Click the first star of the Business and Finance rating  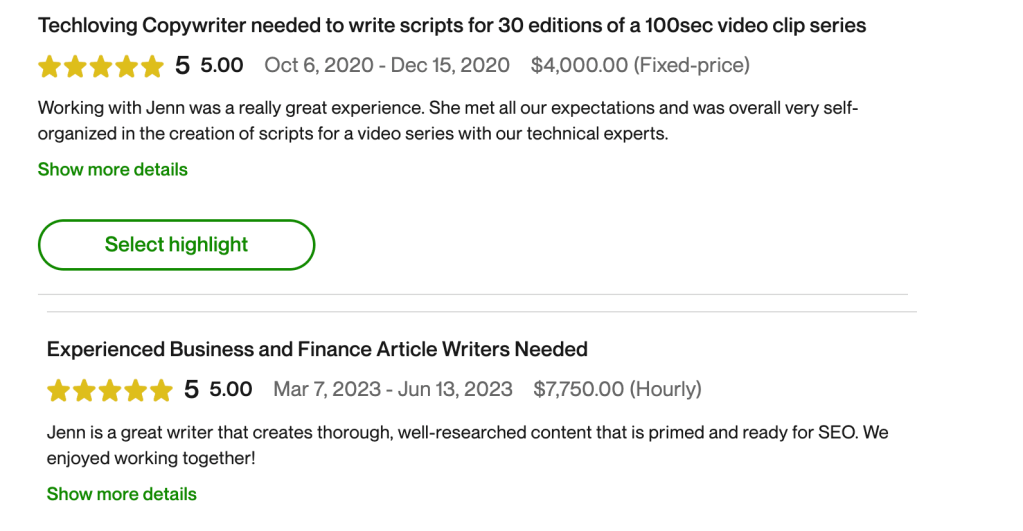pyautogui.click(x=59, y=390)
